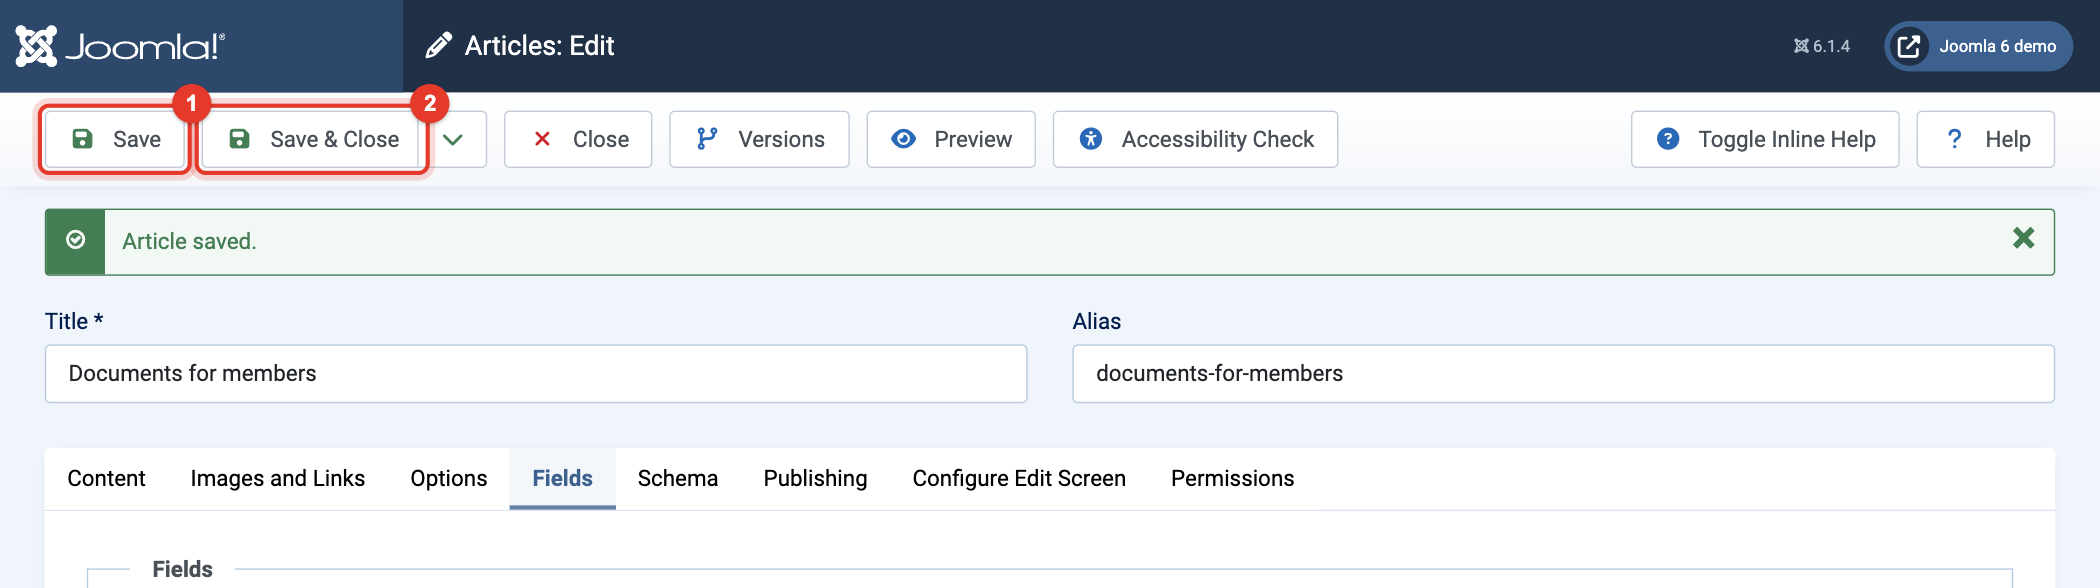Dismiss the Article saved message
The width and height of the screenshot is (2100, 588).
click(x=2023, y=238)
